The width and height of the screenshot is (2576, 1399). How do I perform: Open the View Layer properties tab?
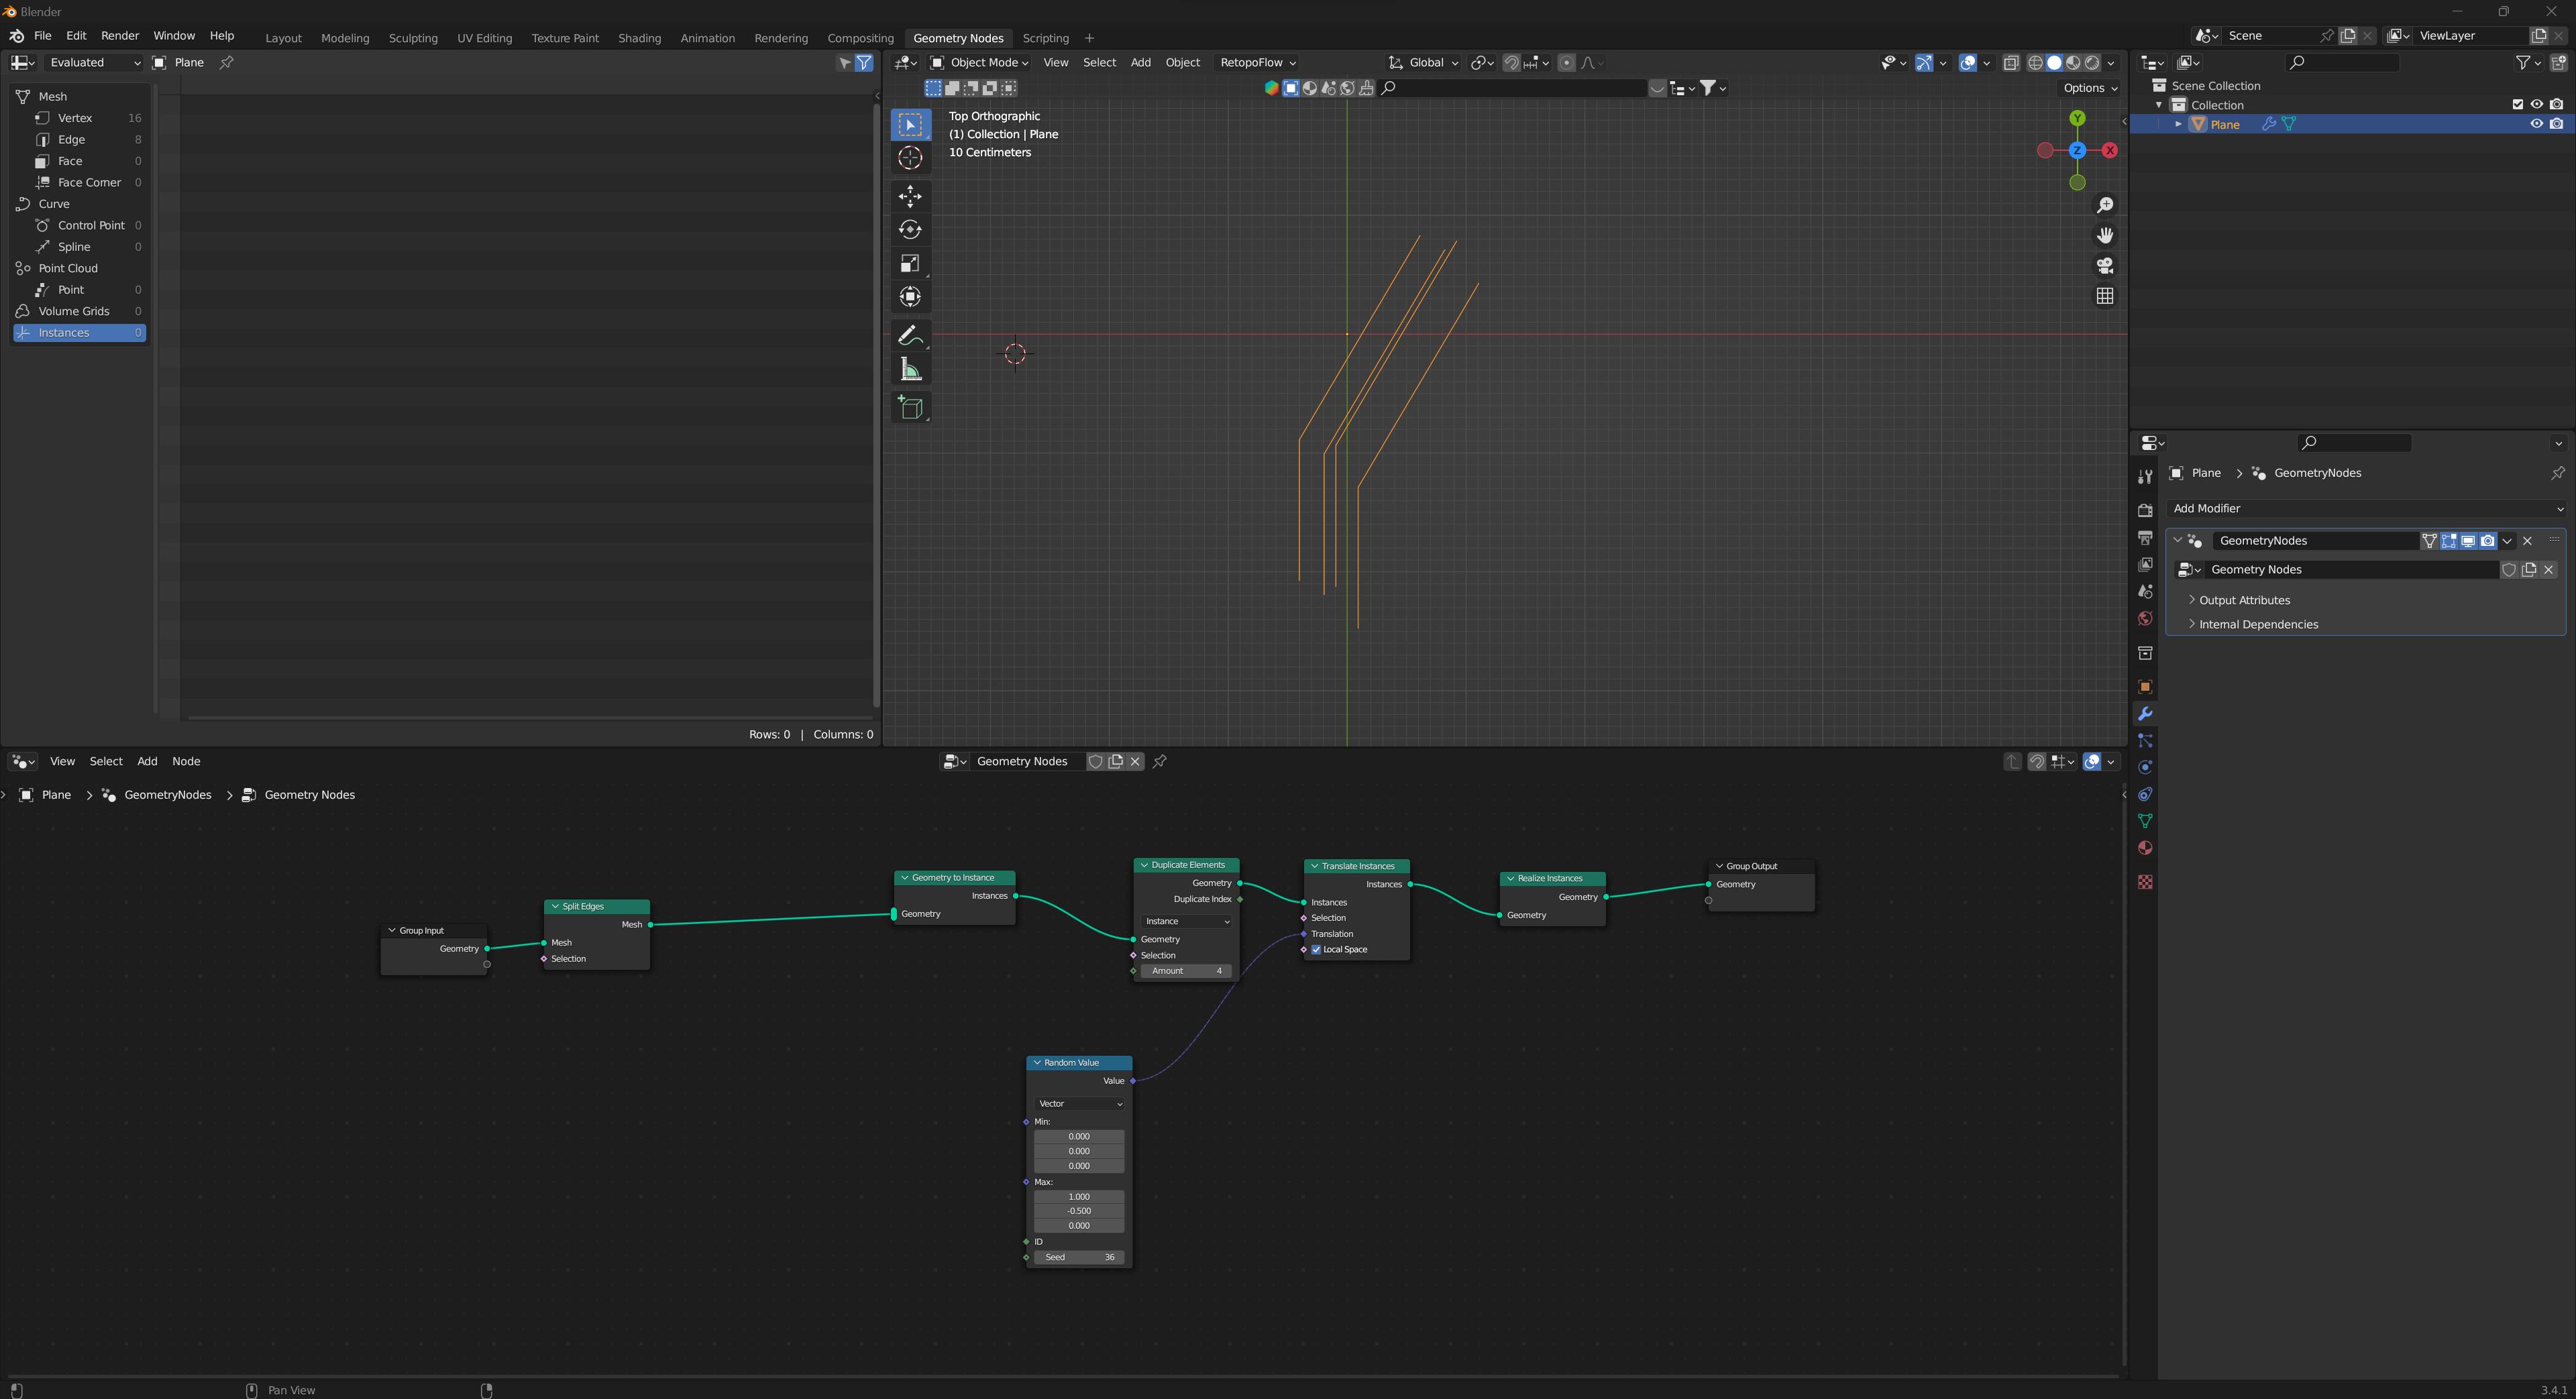coord(2145,565)
